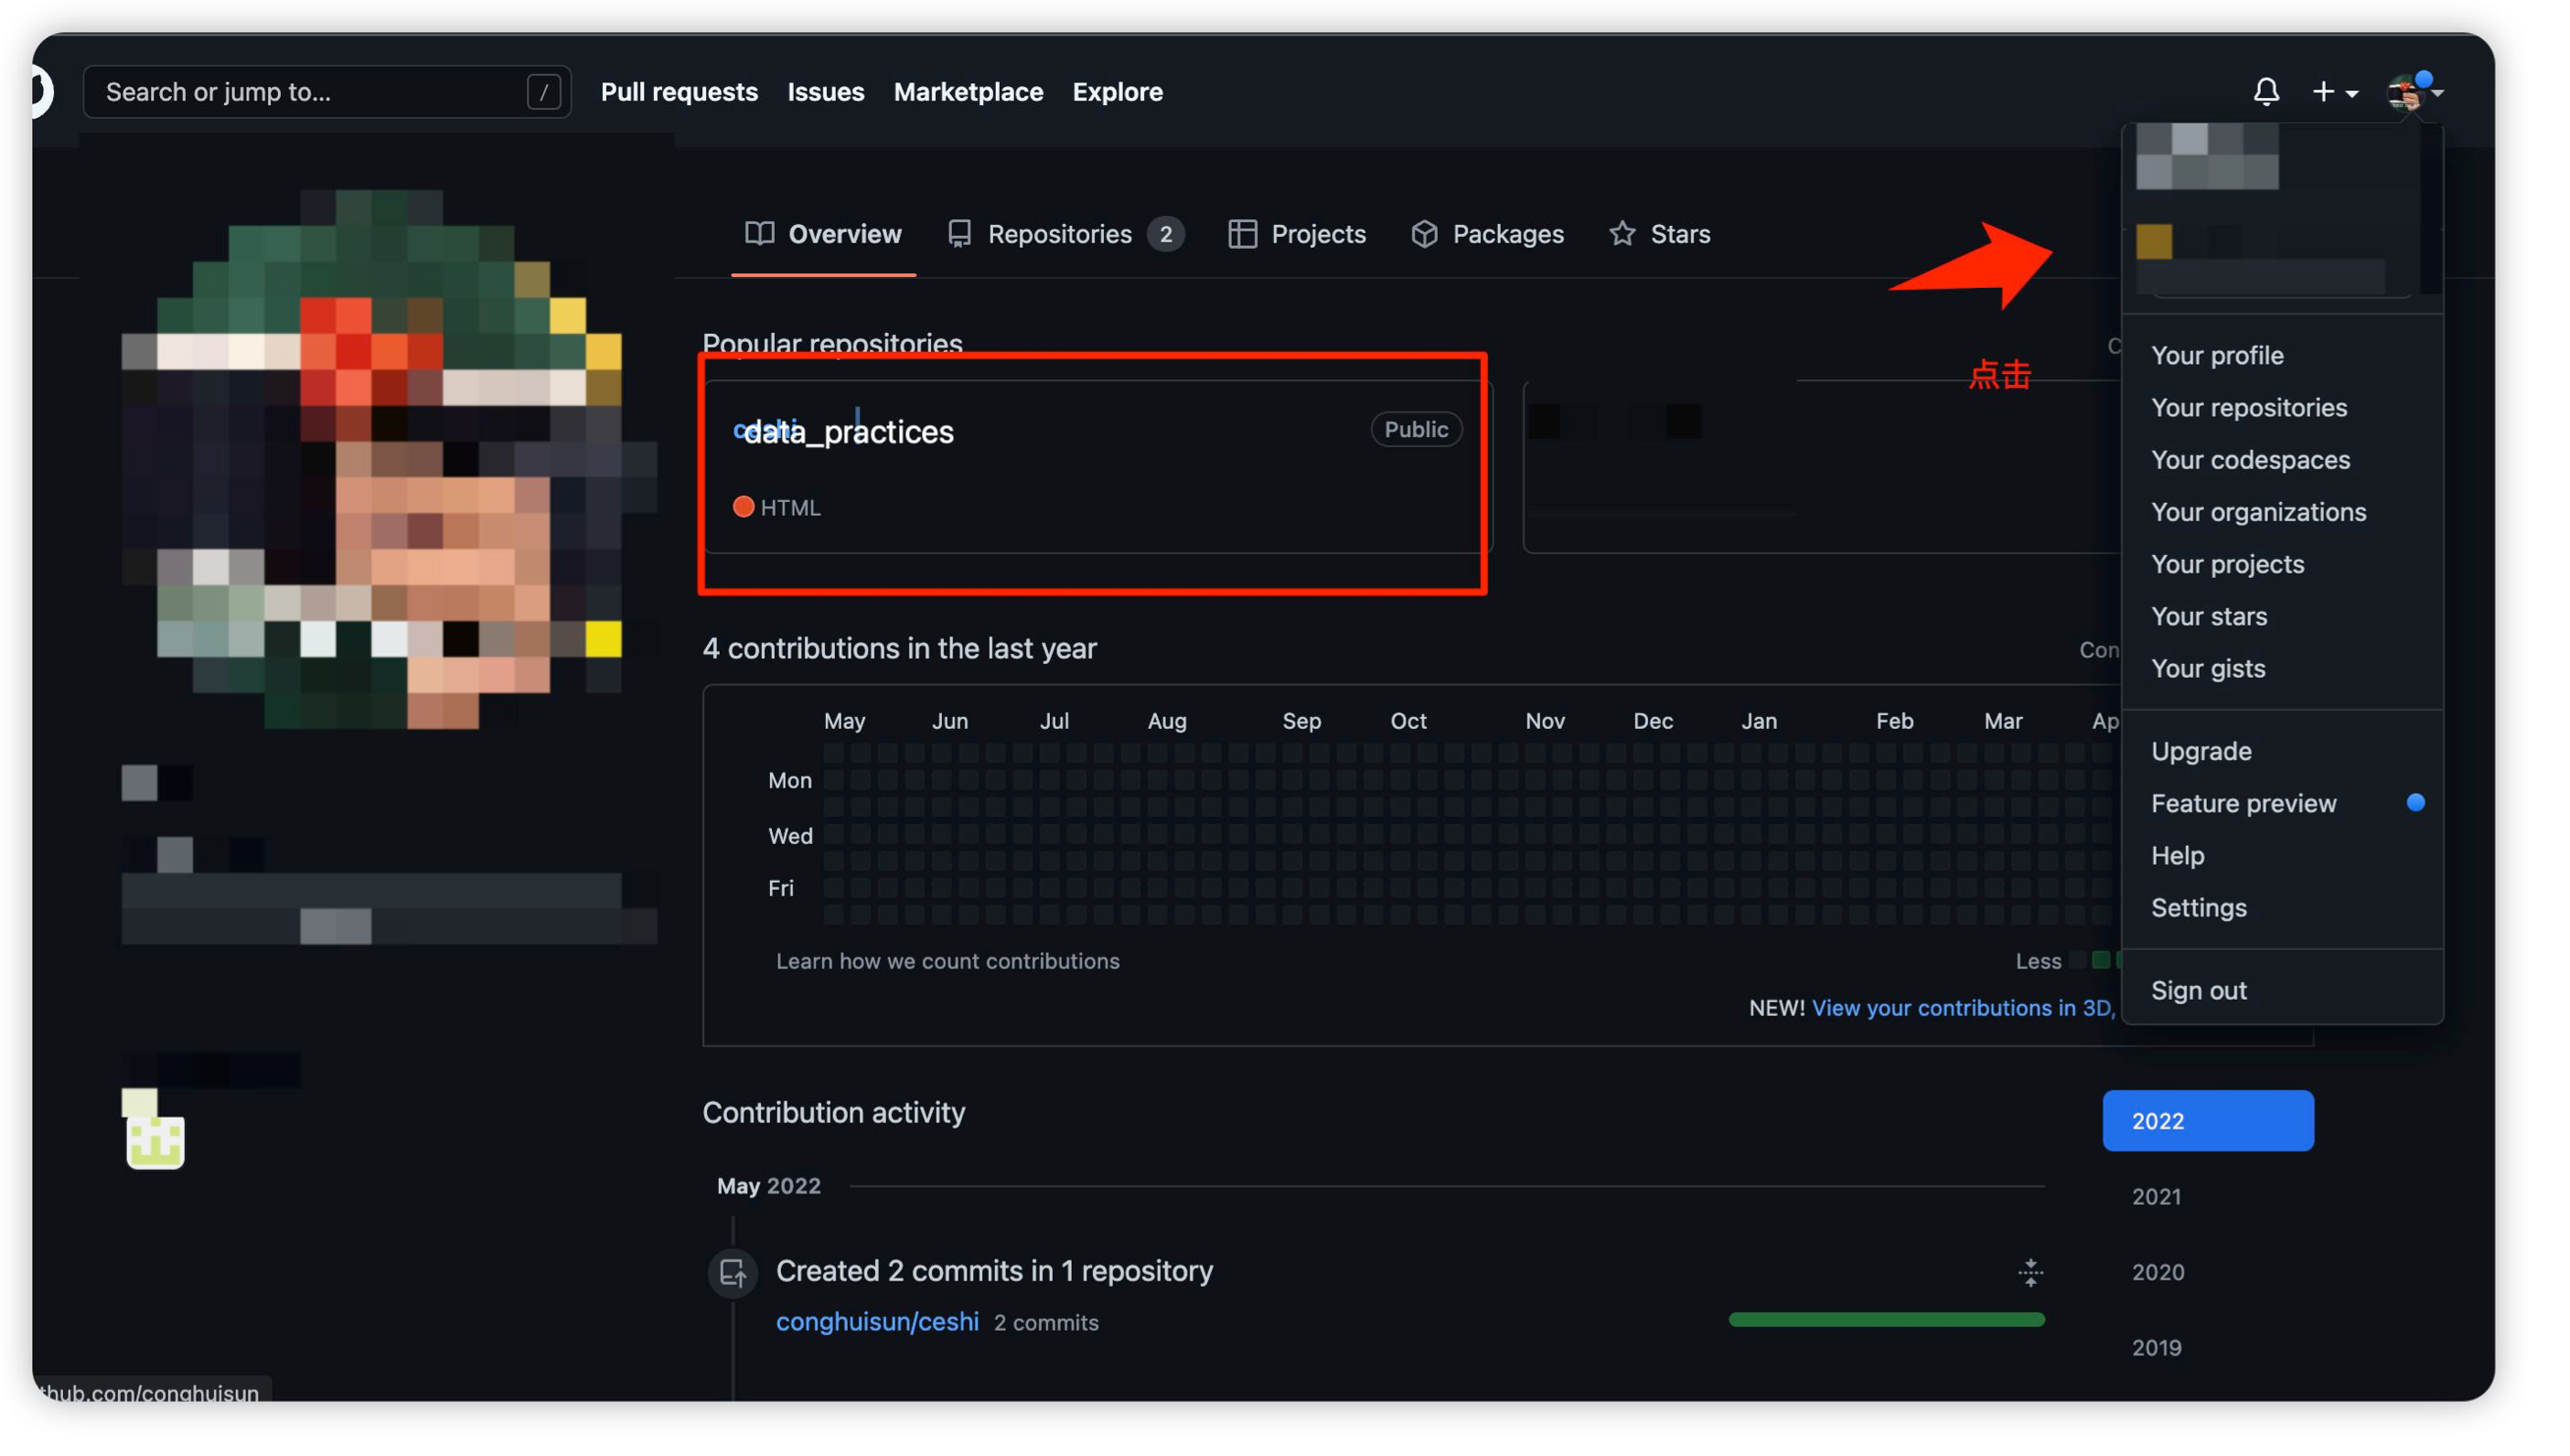Switch to the Projects tab
Image resolution: width=2570 pixels, height=1456 pixels.
1296,234
